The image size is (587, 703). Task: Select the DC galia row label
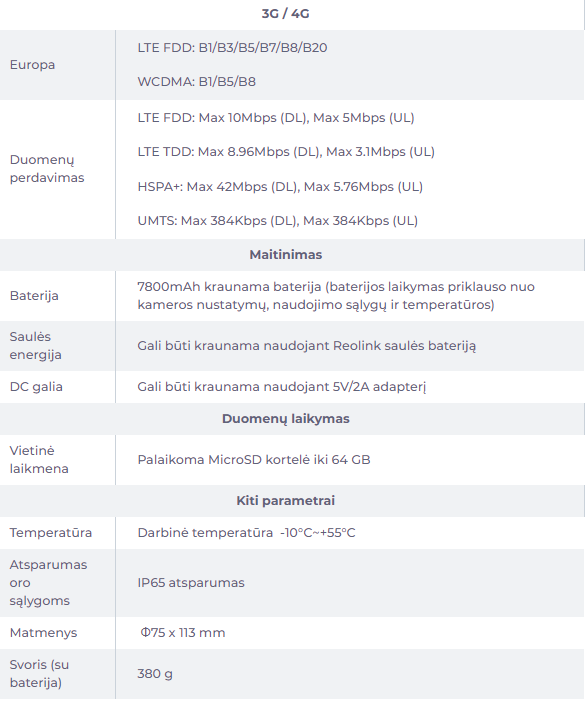pos(36,386)
